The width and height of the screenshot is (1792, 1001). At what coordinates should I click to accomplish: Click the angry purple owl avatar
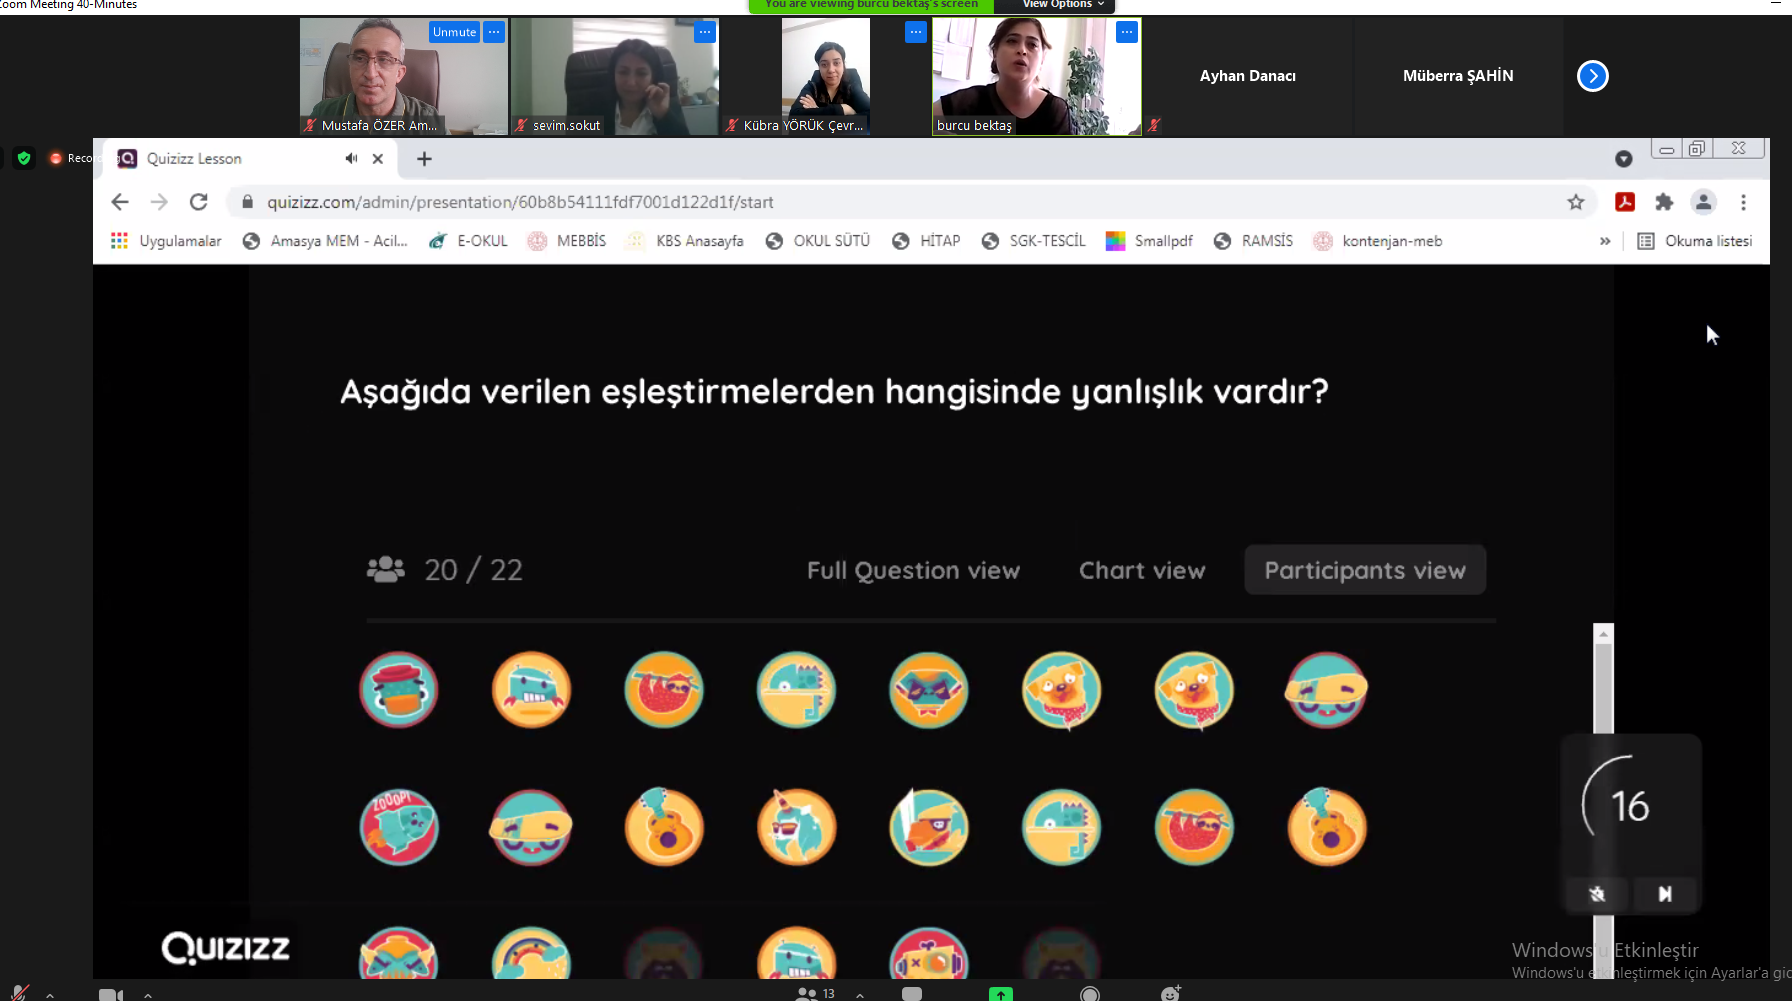(x=929, y=690)
